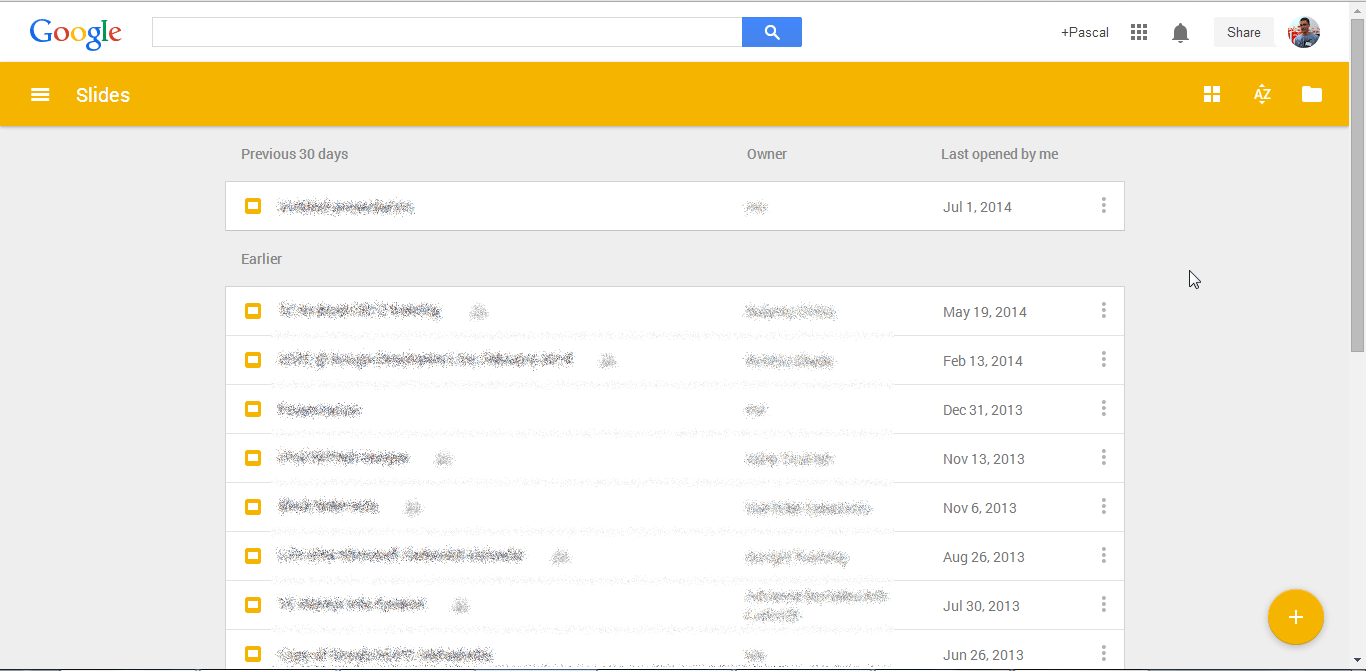Click the Google logo

click(x=75, y=33)
